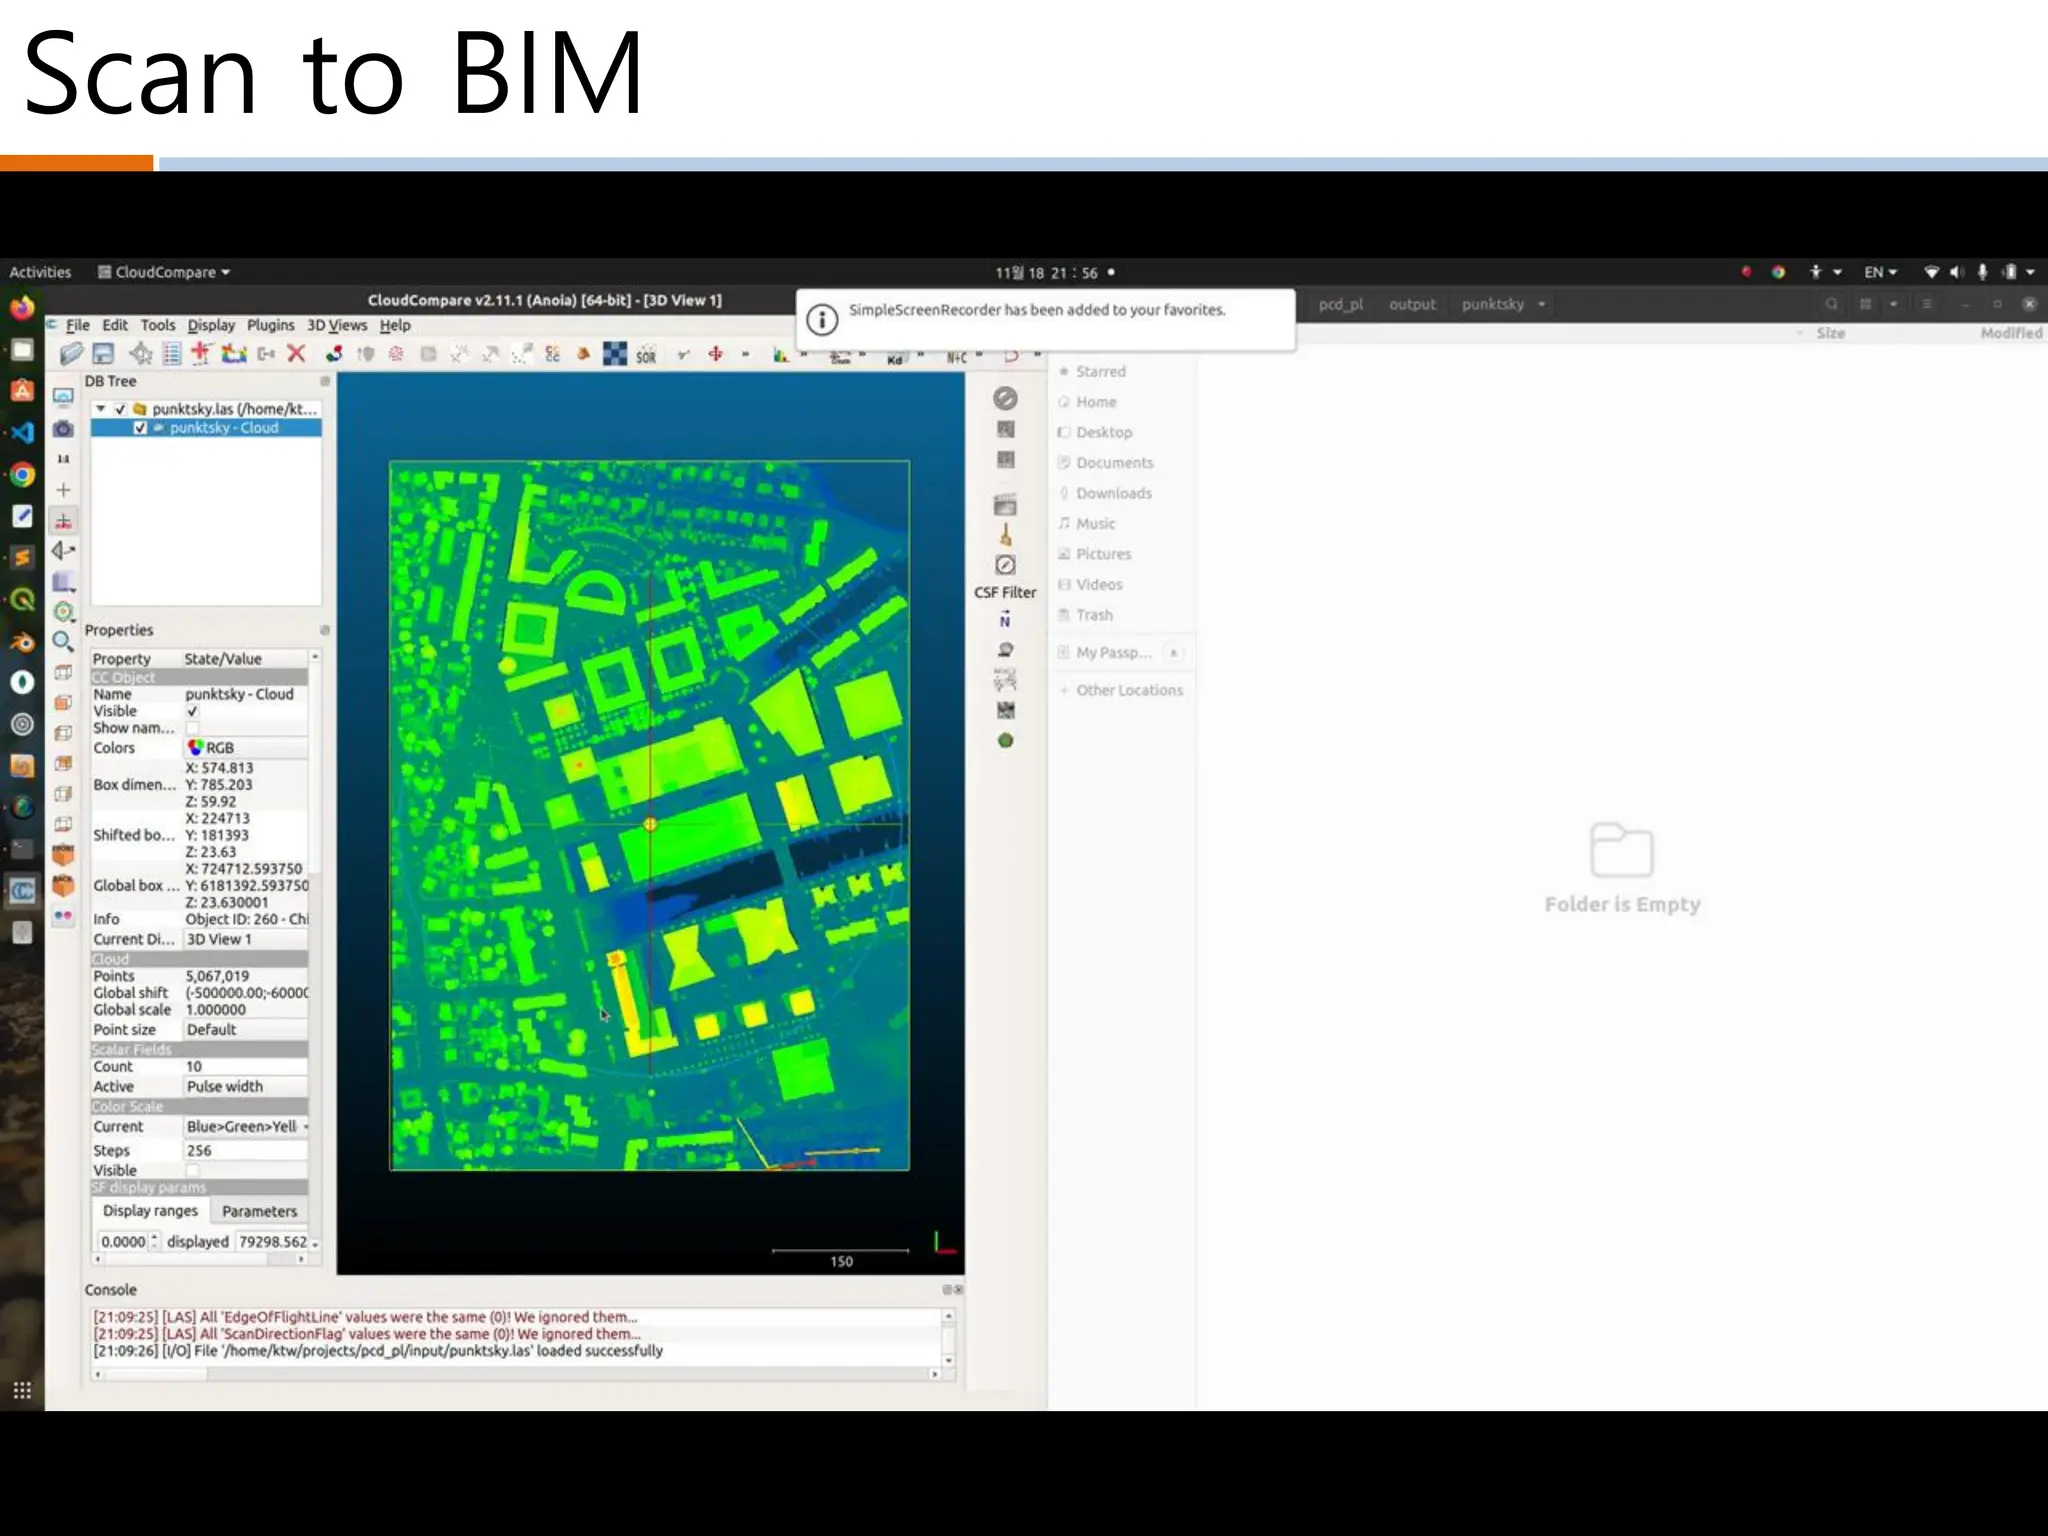This screenshot has height=1536, width=2048.
Task: Open the Colors RGB dropdown
Action: click(x=246, y=748)
